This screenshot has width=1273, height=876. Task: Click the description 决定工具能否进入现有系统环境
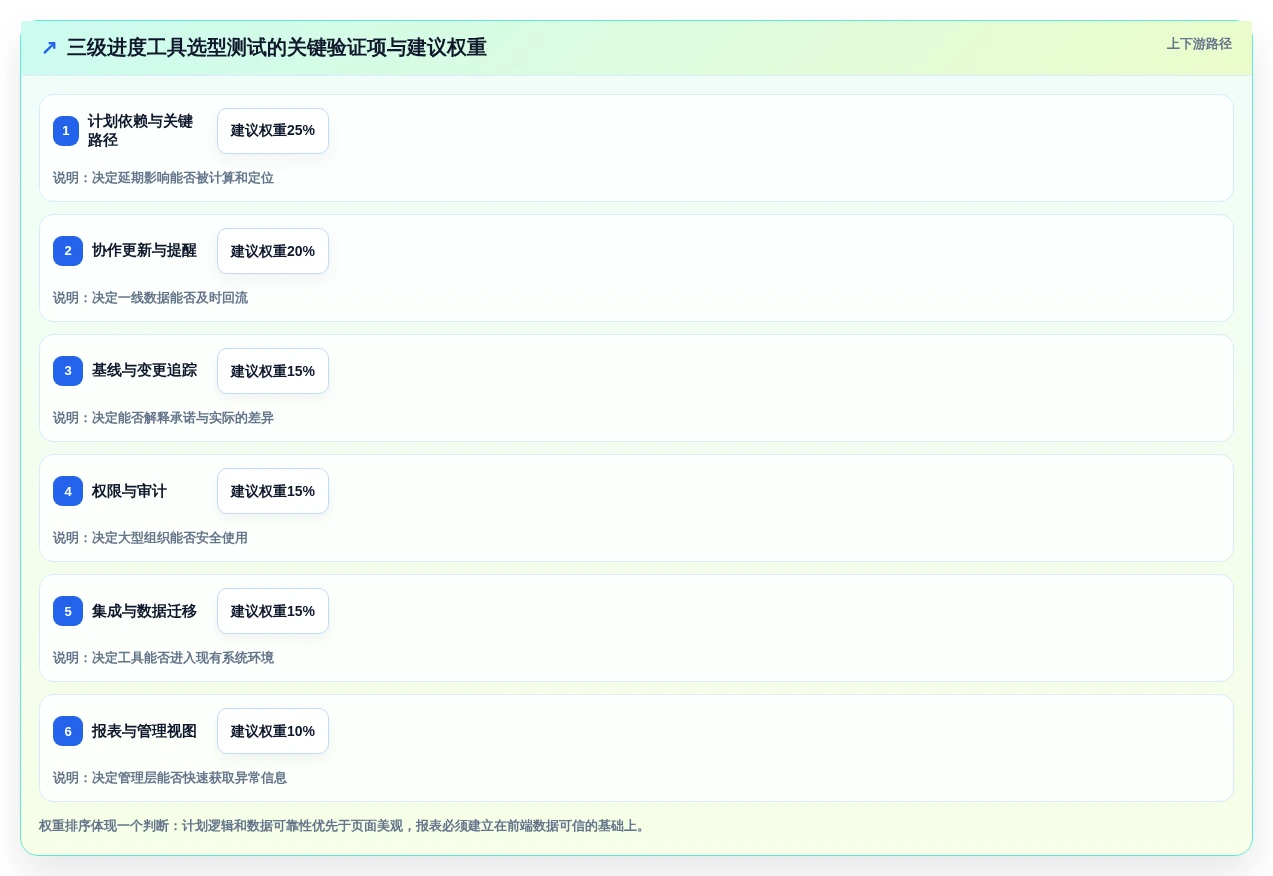coord(163,658)
